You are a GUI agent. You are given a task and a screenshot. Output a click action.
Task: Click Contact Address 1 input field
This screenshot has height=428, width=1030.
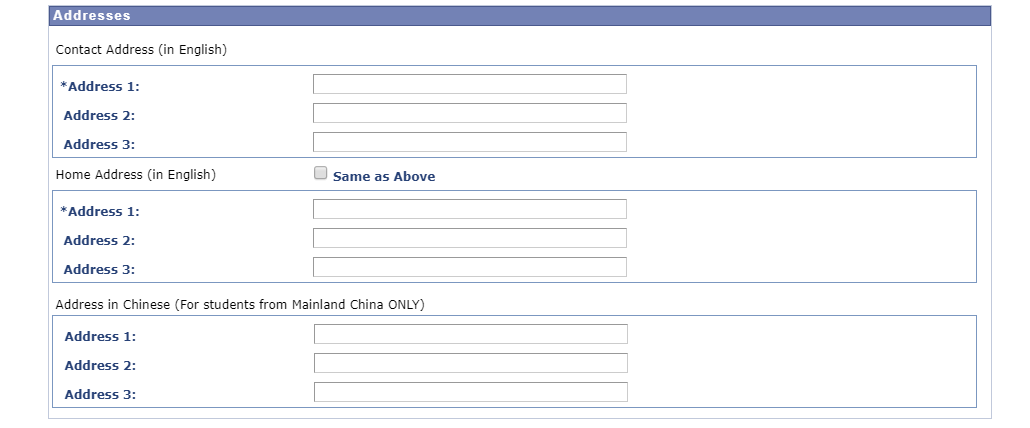pyautogui.click(x=469, y=84)
